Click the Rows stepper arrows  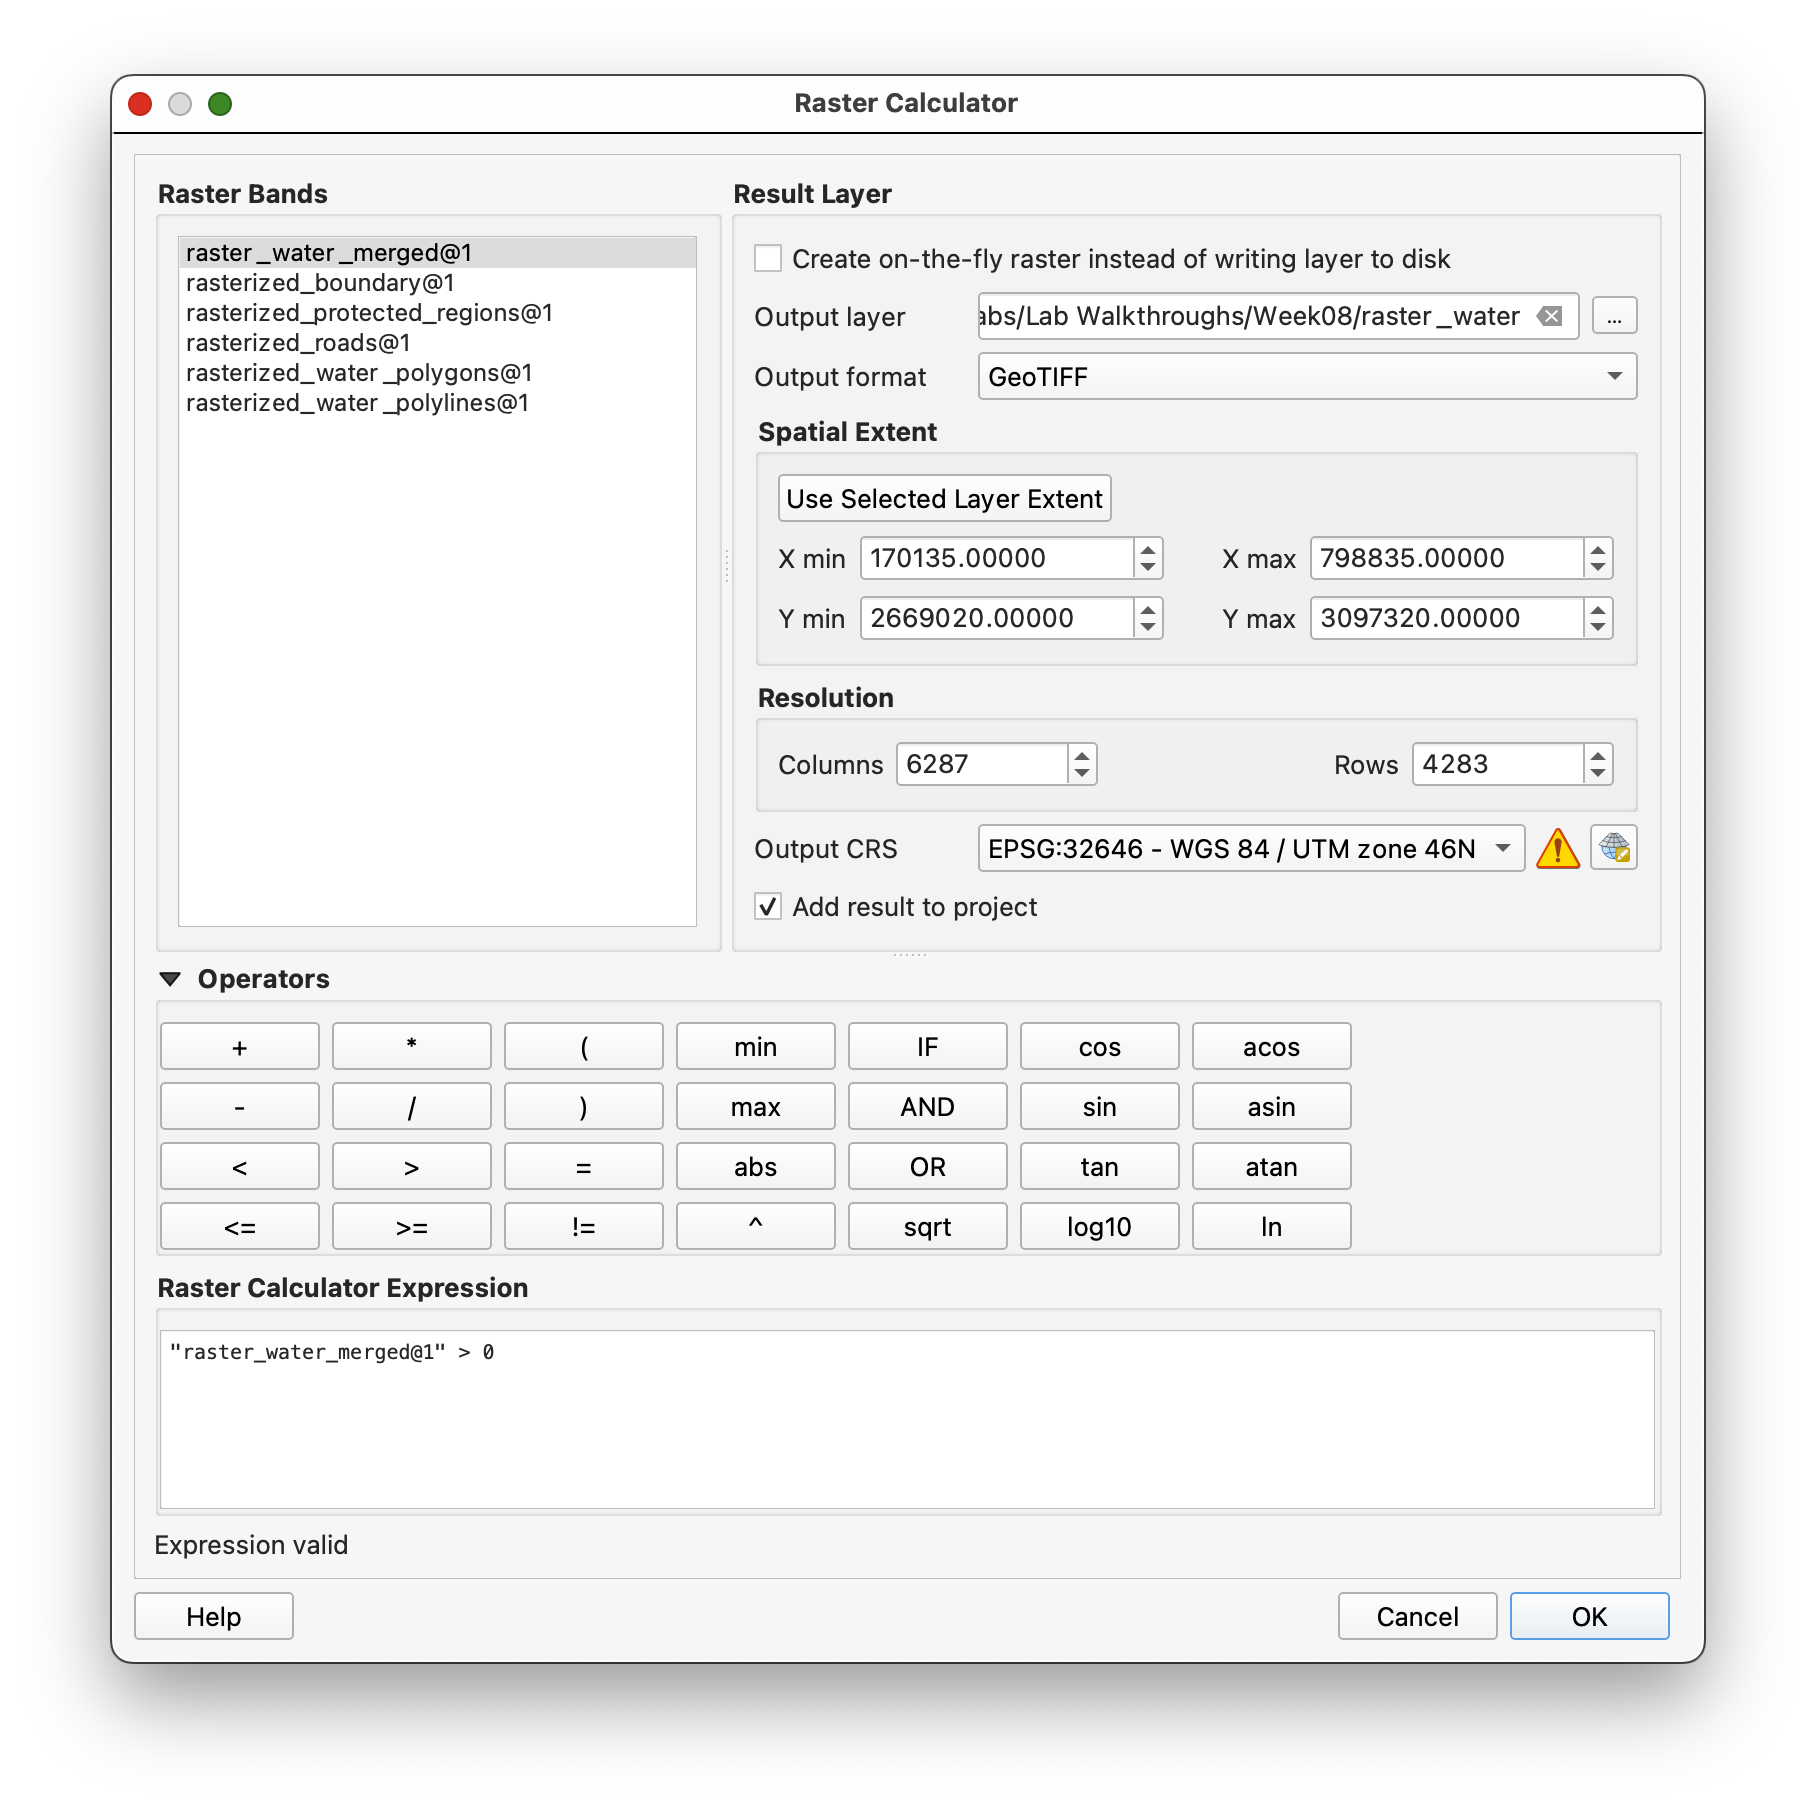1598,764
